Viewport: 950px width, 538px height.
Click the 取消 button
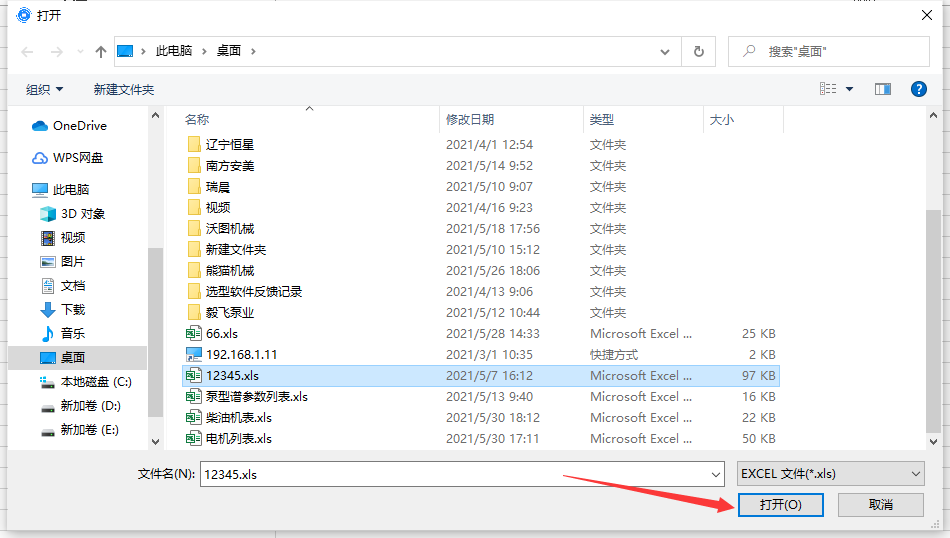tap(880, 505)
